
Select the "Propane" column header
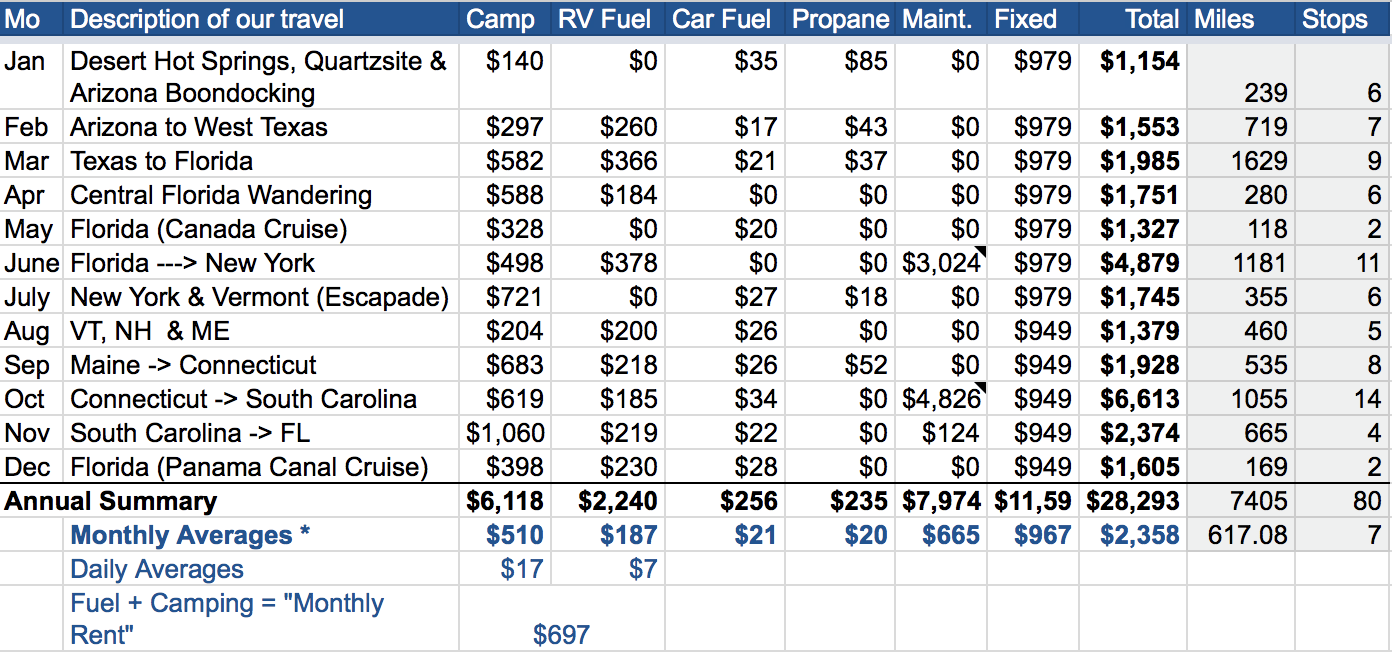click(840, 19)
